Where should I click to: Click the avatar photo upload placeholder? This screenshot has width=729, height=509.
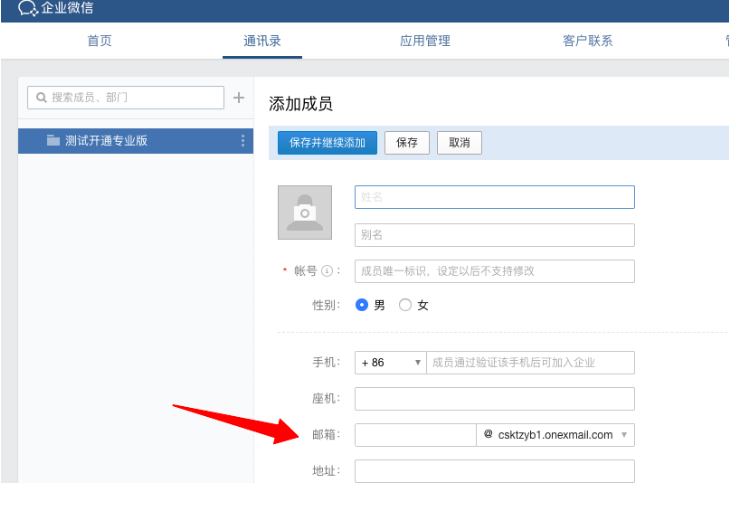(x=304, y=212)
